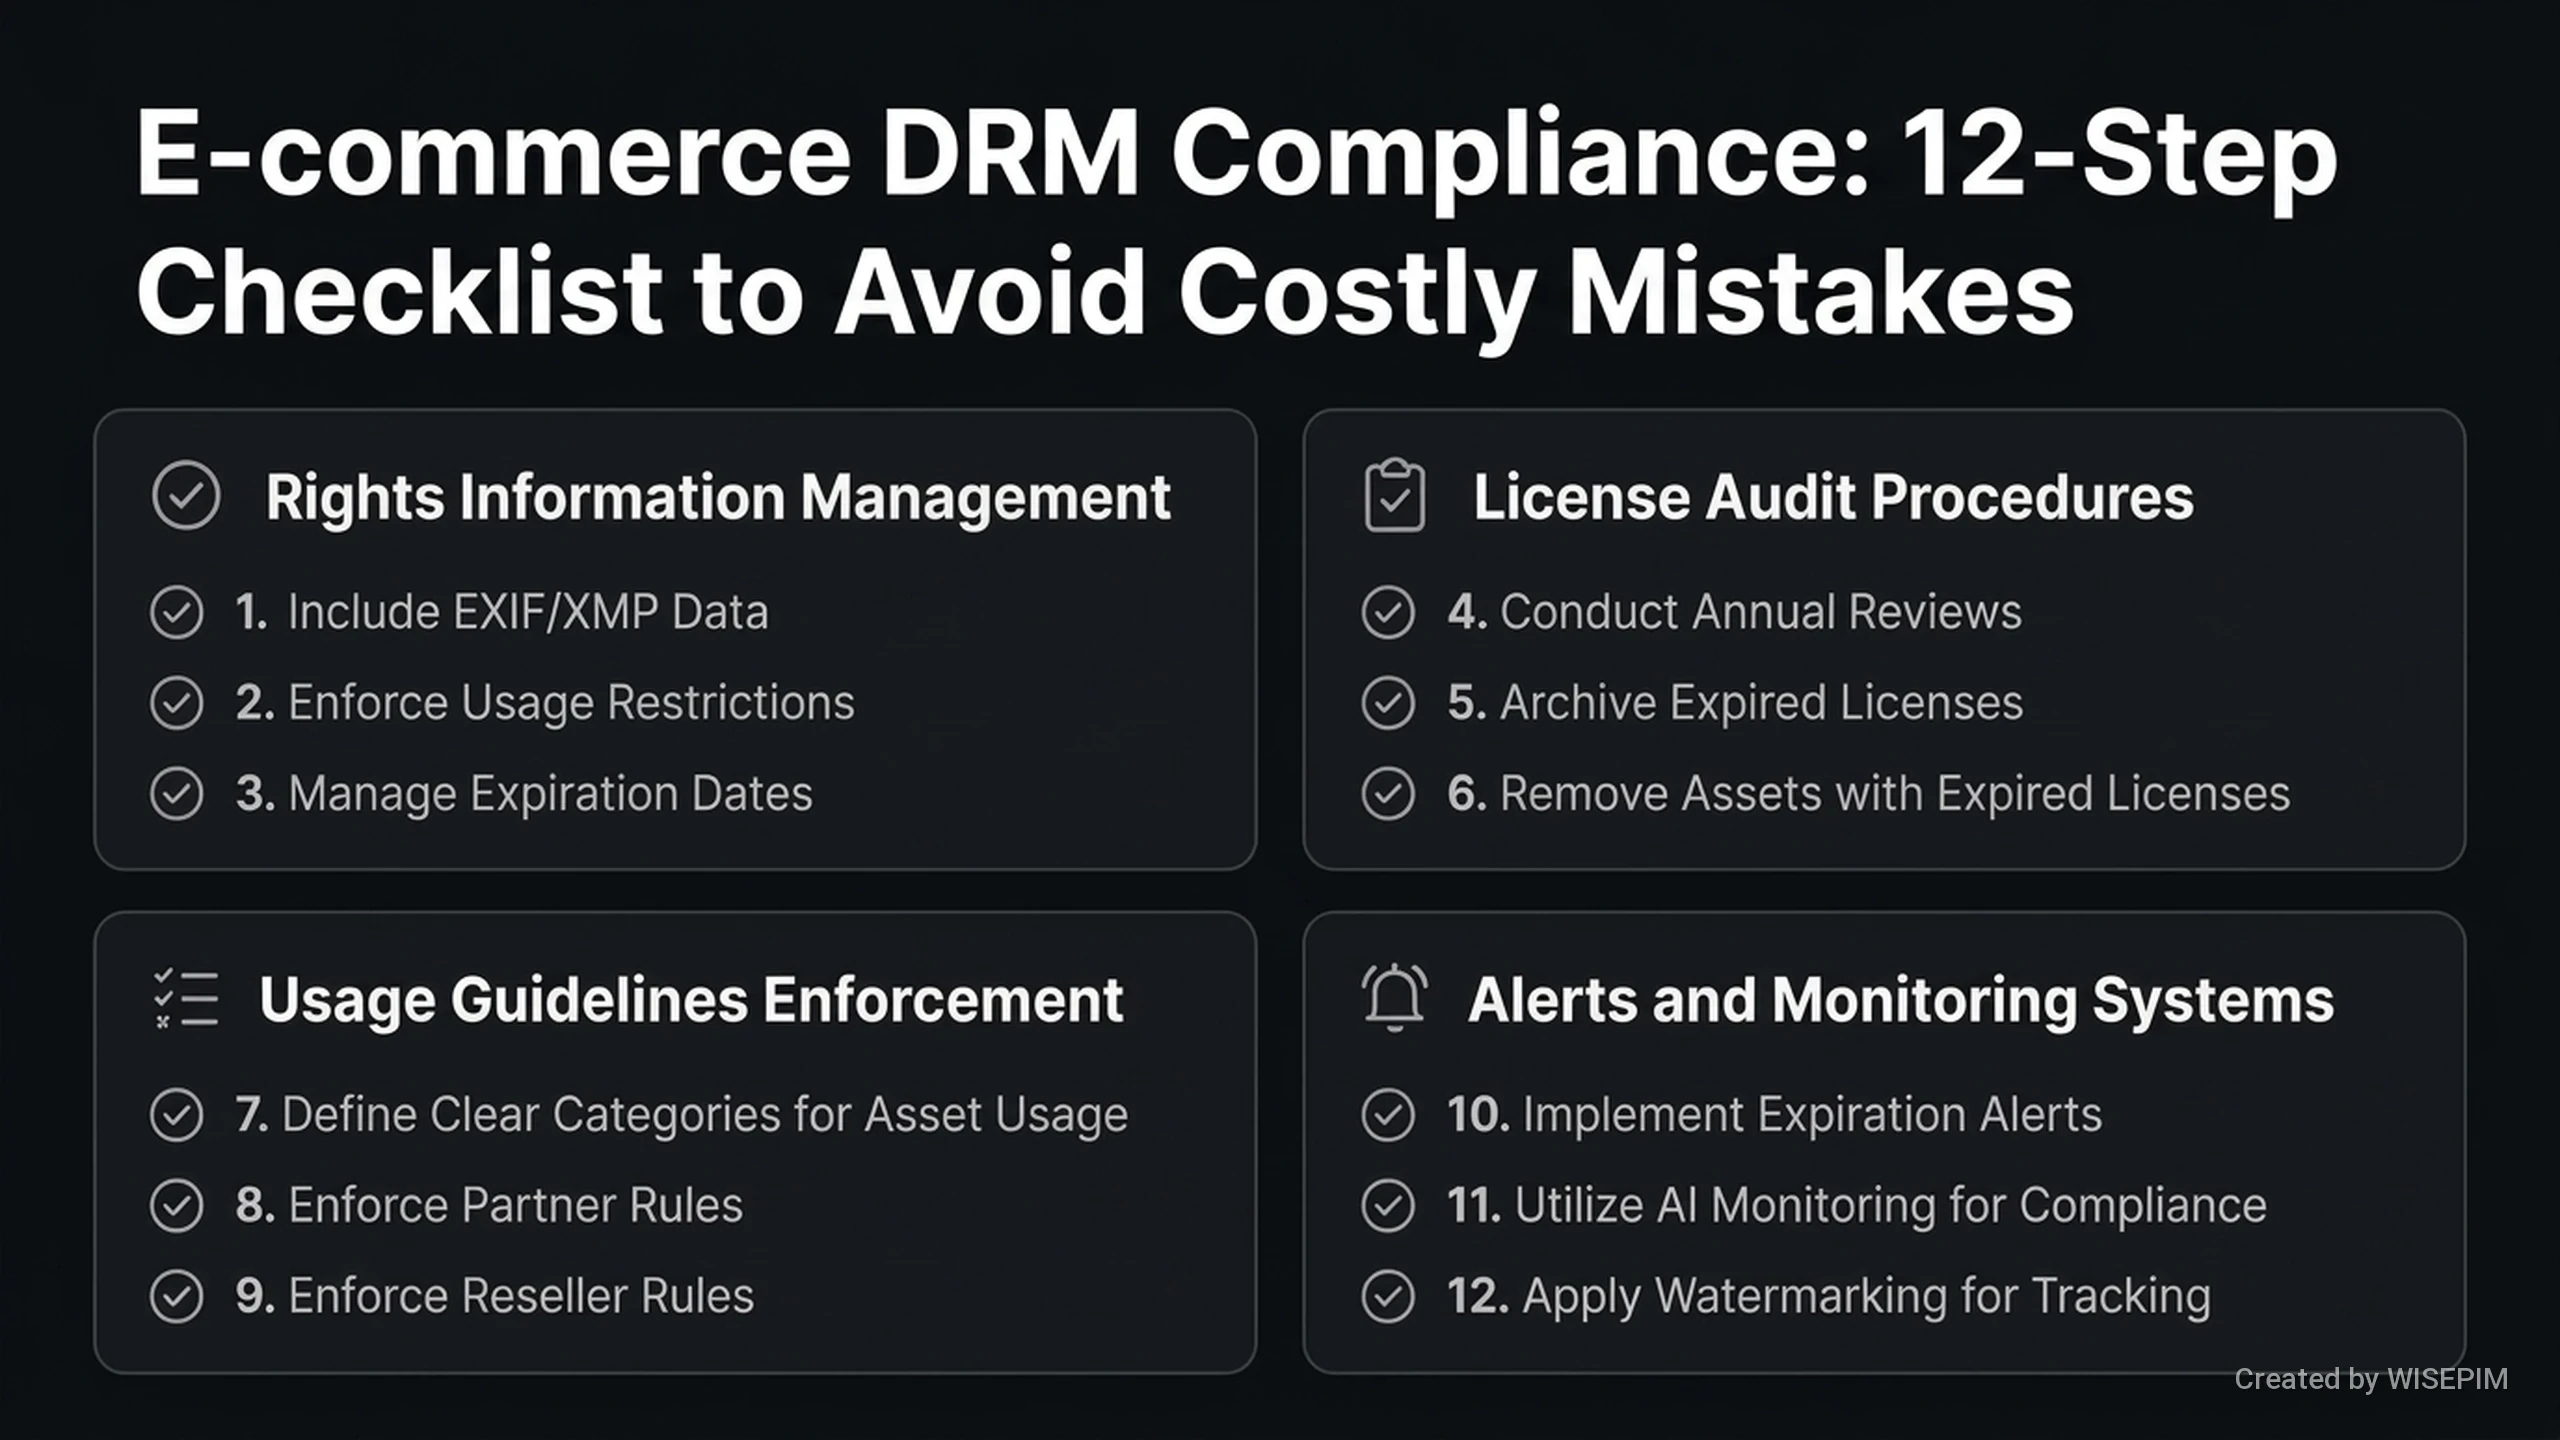
Task: Click check icon for Enforce Partner Rules
Action: tap(177, 1205)
